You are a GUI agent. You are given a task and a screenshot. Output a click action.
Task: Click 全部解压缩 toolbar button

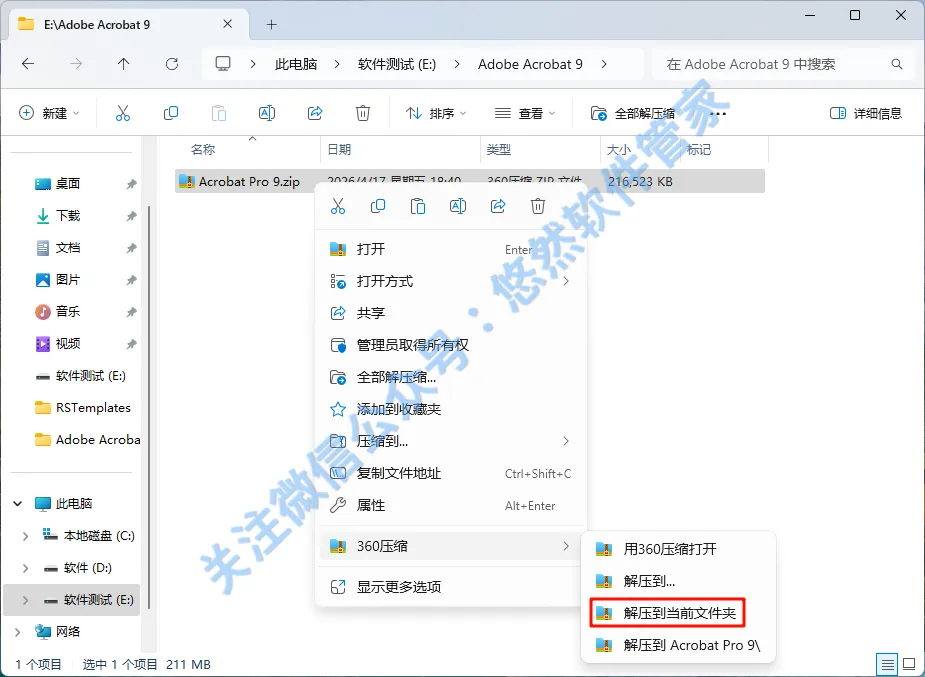[633, 113]
